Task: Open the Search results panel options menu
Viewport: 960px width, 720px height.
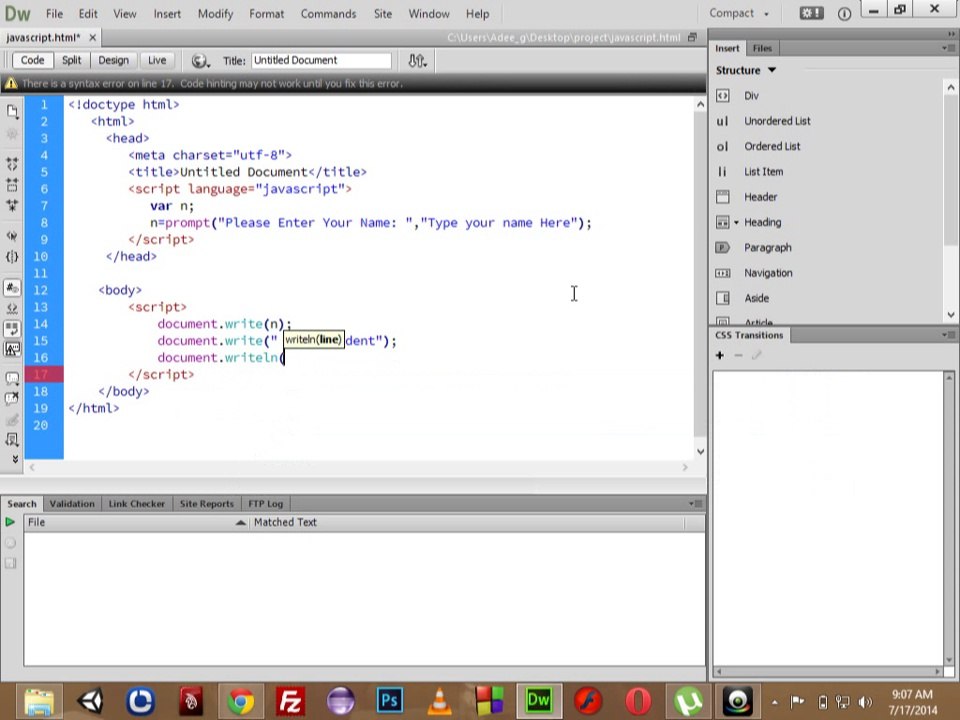Action: pyautogui.click(x=695, y=503)
